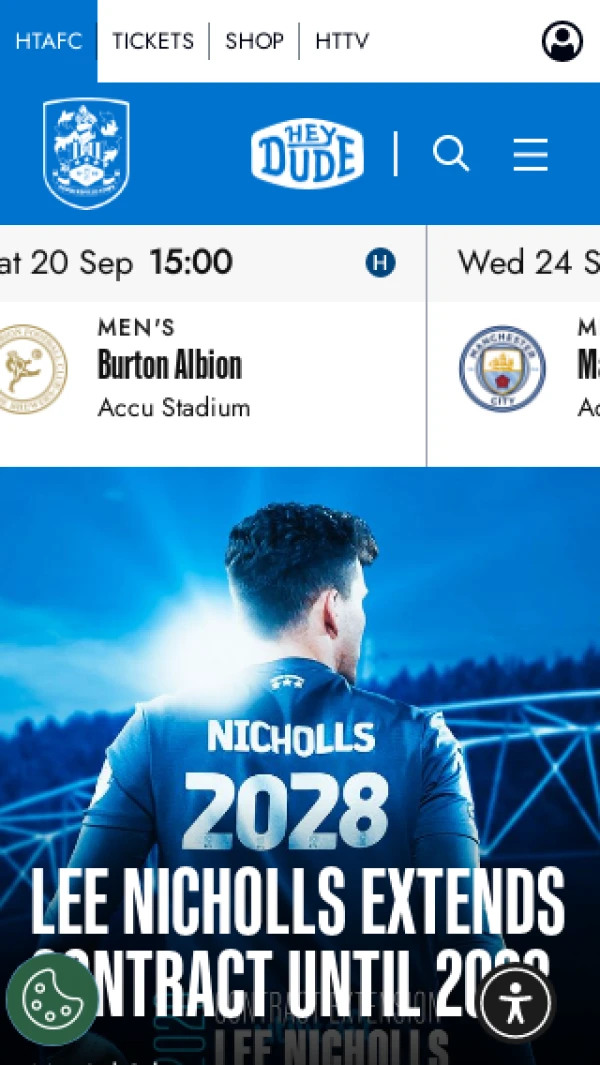The height and width of the screenshot is (1065, 600).
Task: Switch to the HTTV tab
Action: pos(342,41)
